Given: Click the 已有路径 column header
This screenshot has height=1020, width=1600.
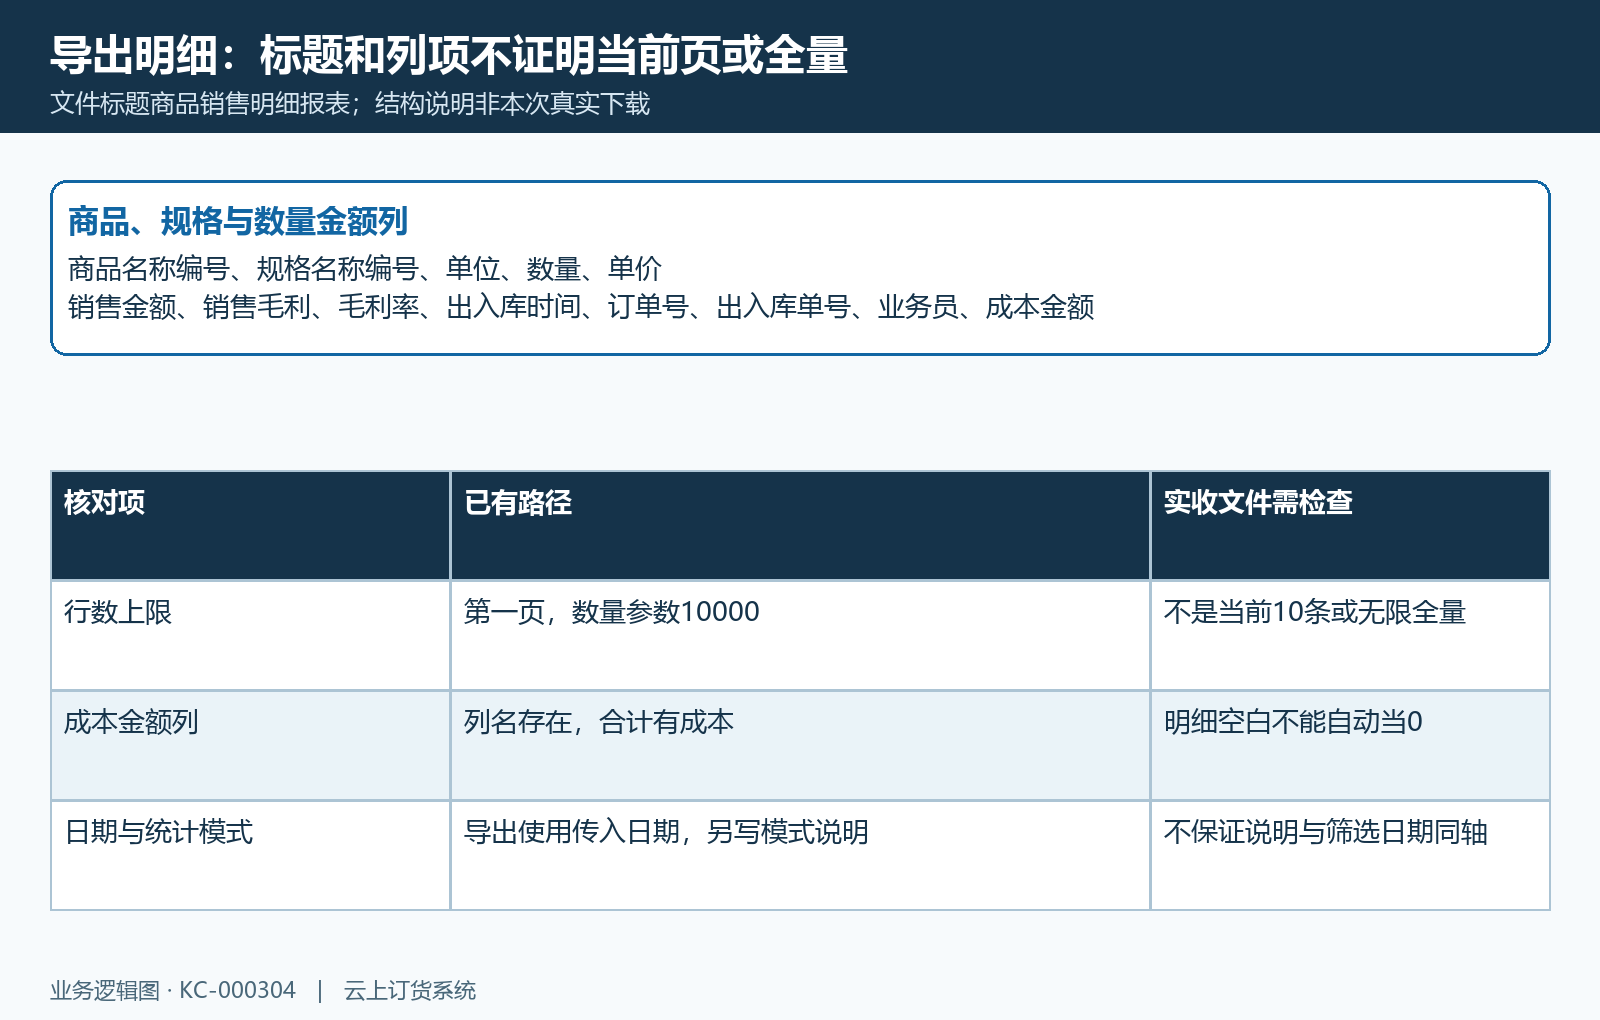Looking at the screenshot, I should 800,525.
